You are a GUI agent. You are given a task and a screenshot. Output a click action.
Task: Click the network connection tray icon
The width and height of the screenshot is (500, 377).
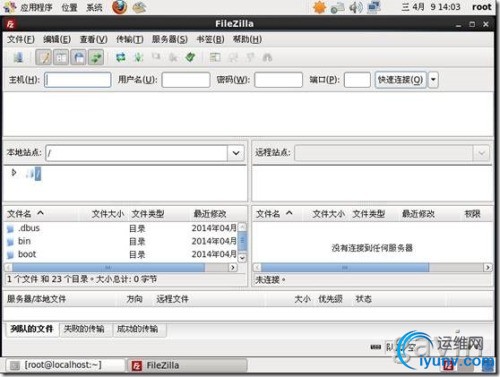pos(374,7)
